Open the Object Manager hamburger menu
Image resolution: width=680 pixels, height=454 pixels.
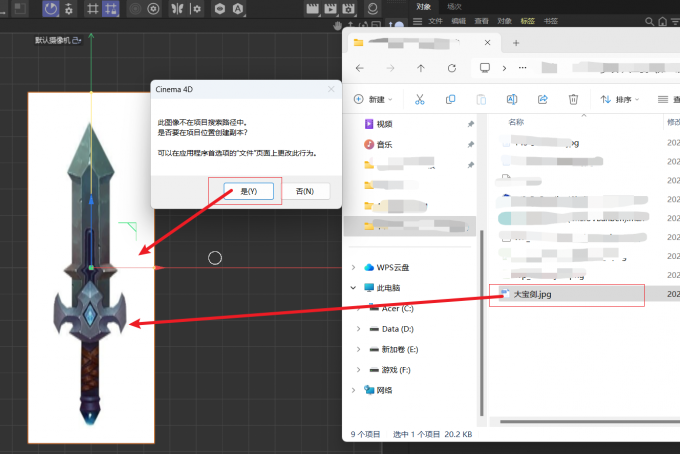point(417,21)
